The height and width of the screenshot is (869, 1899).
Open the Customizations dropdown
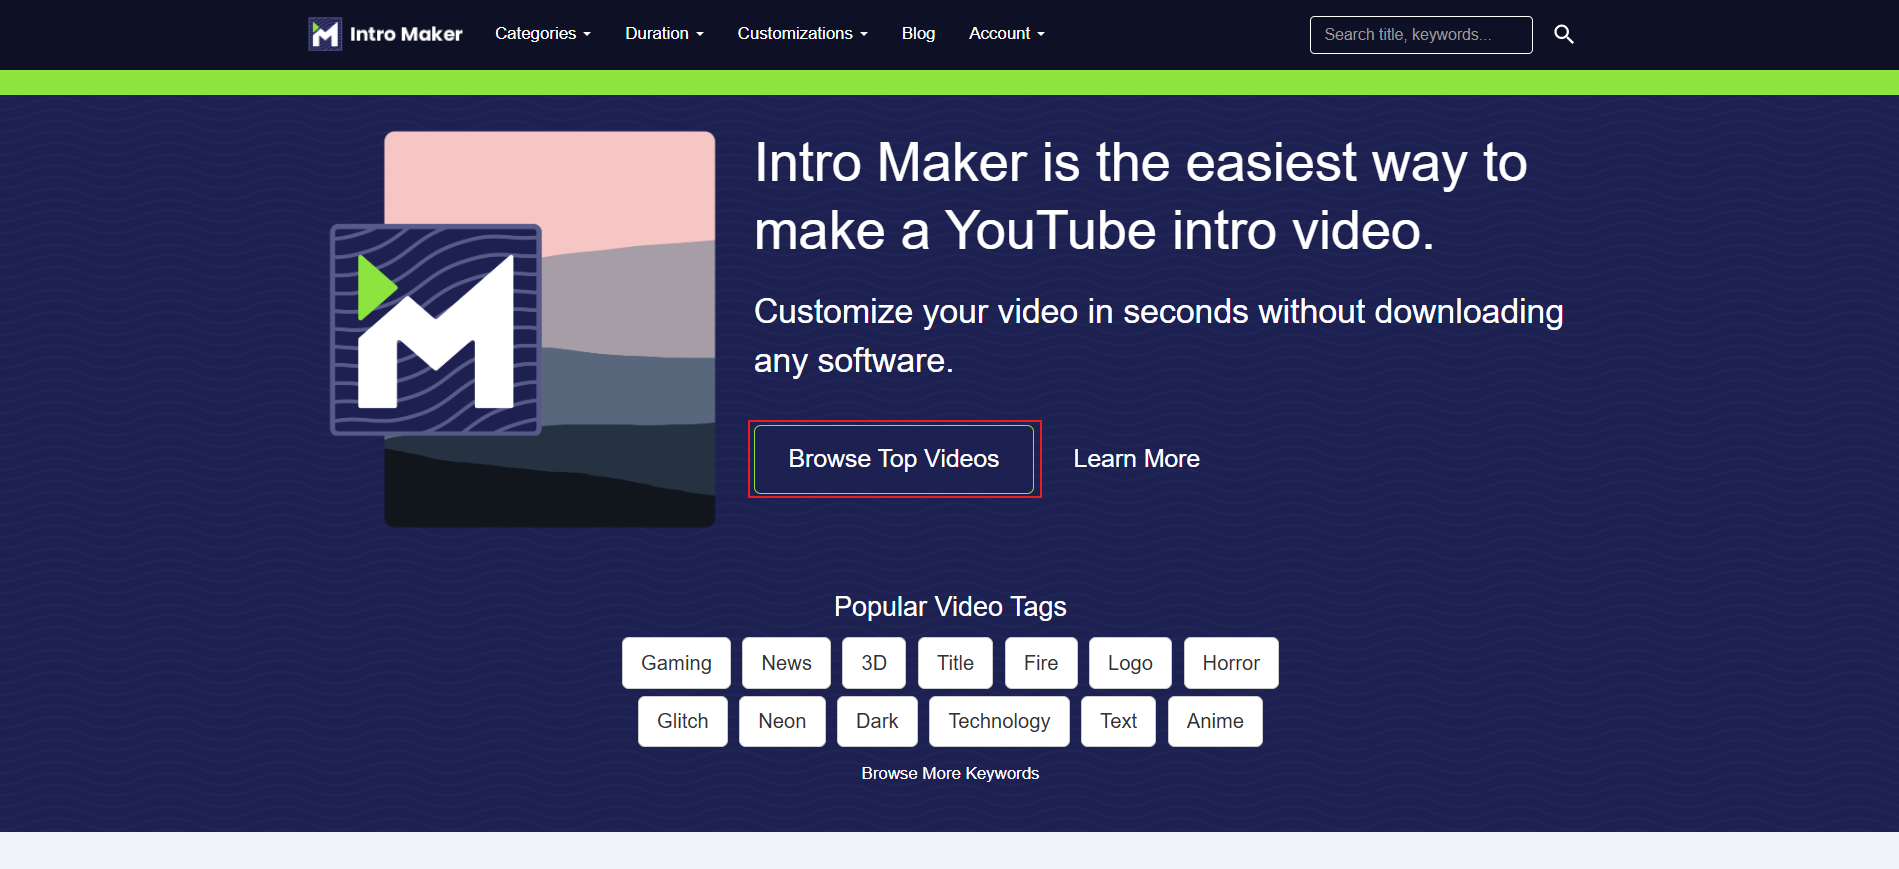[803, 34]
